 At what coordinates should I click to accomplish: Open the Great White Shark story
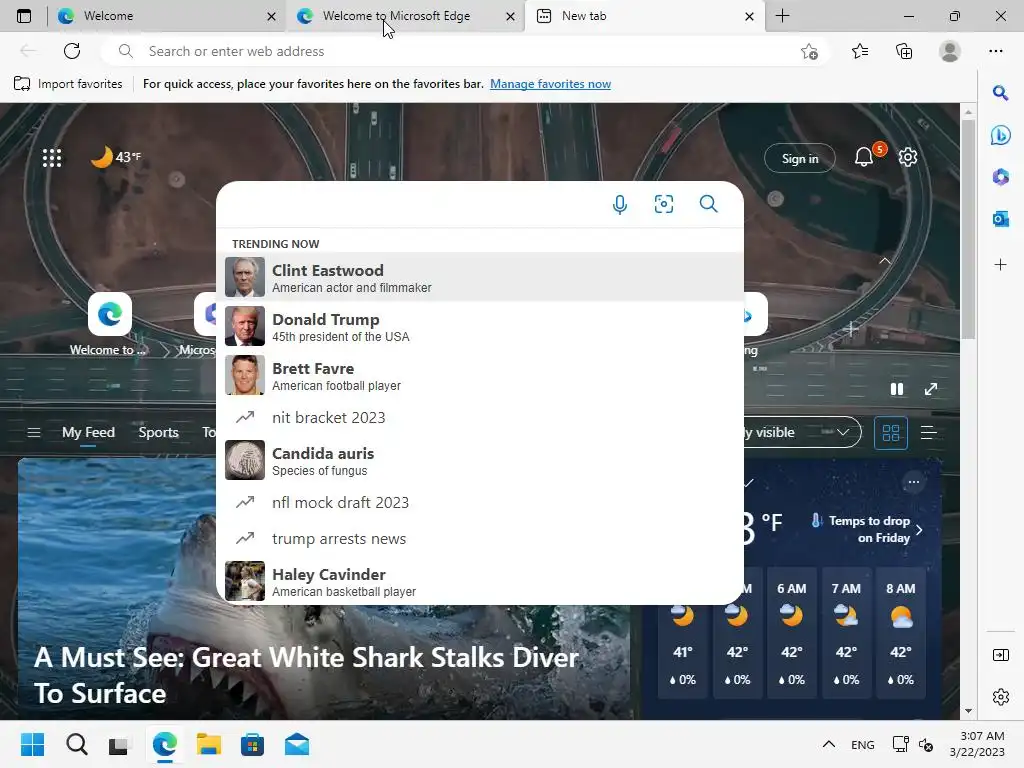point(324,588)
